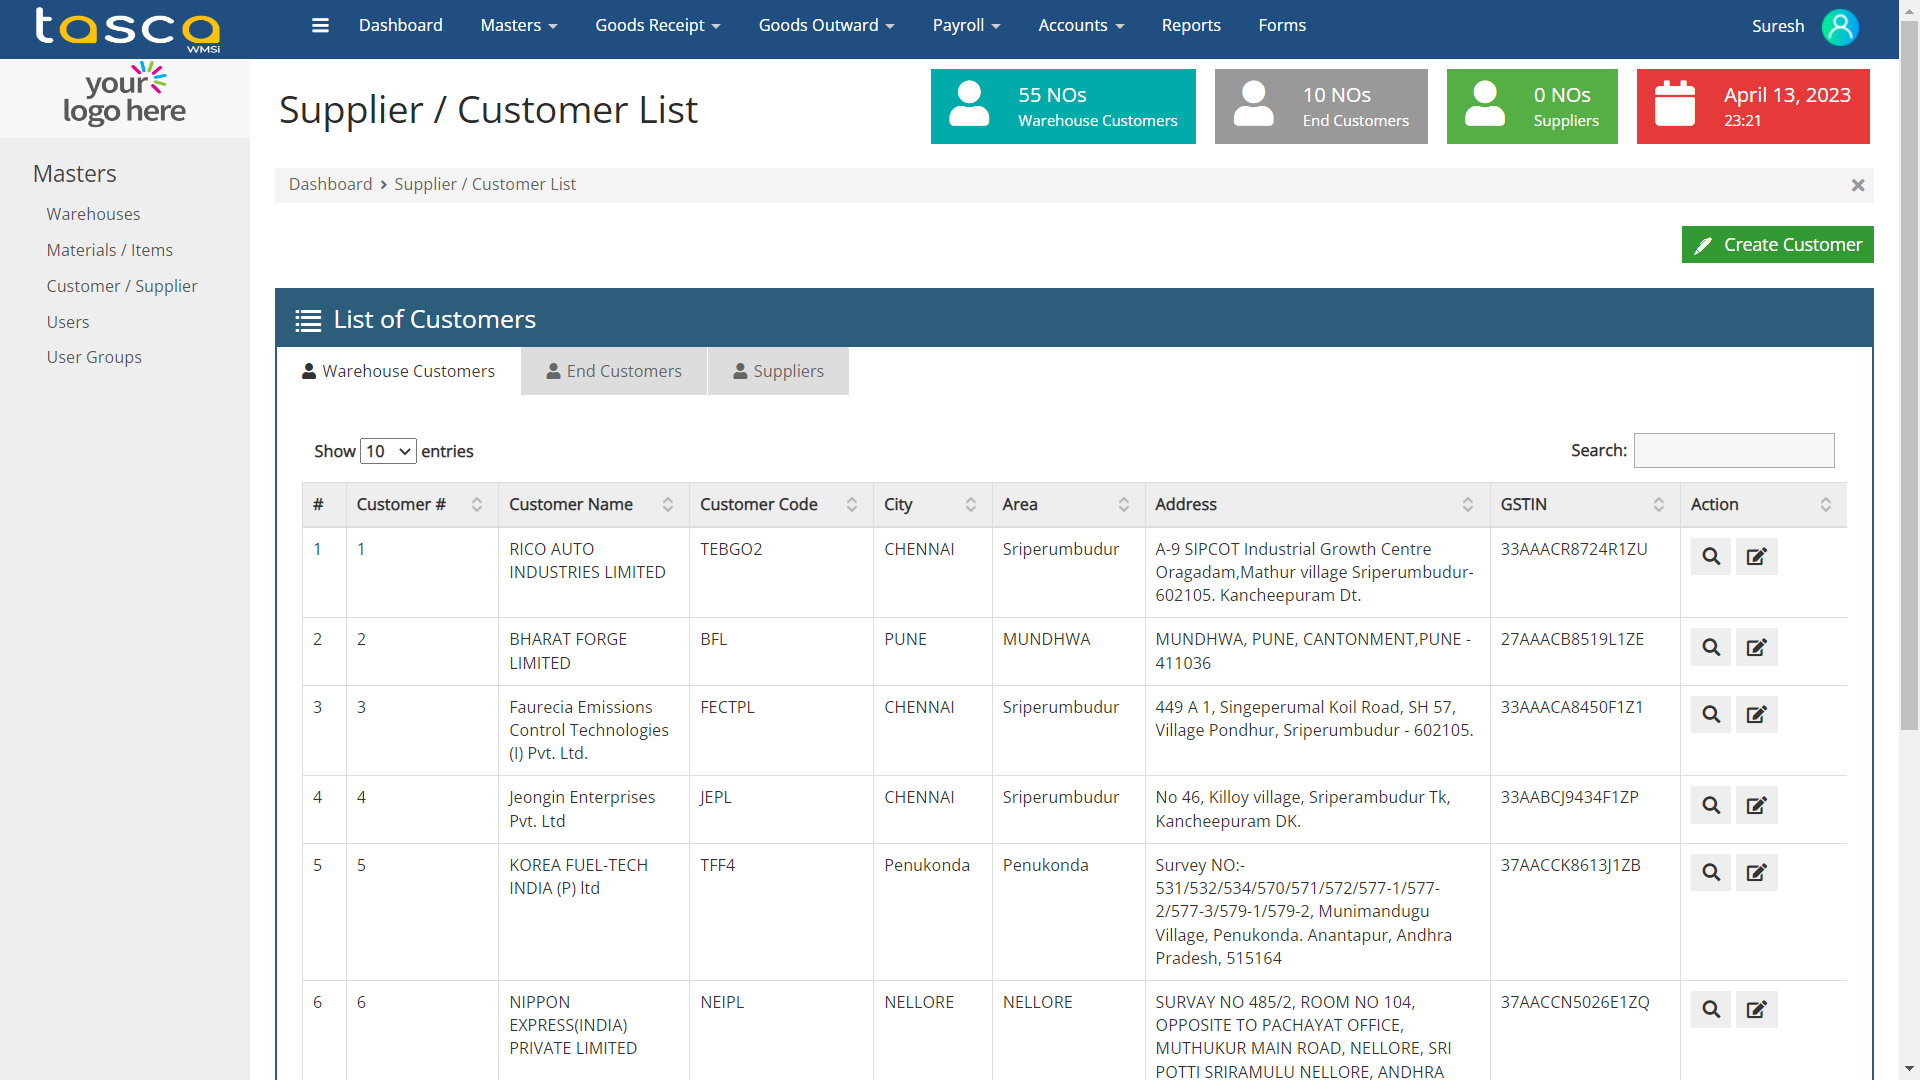Select the Warehouse Customers tab

tap(398, 371)
